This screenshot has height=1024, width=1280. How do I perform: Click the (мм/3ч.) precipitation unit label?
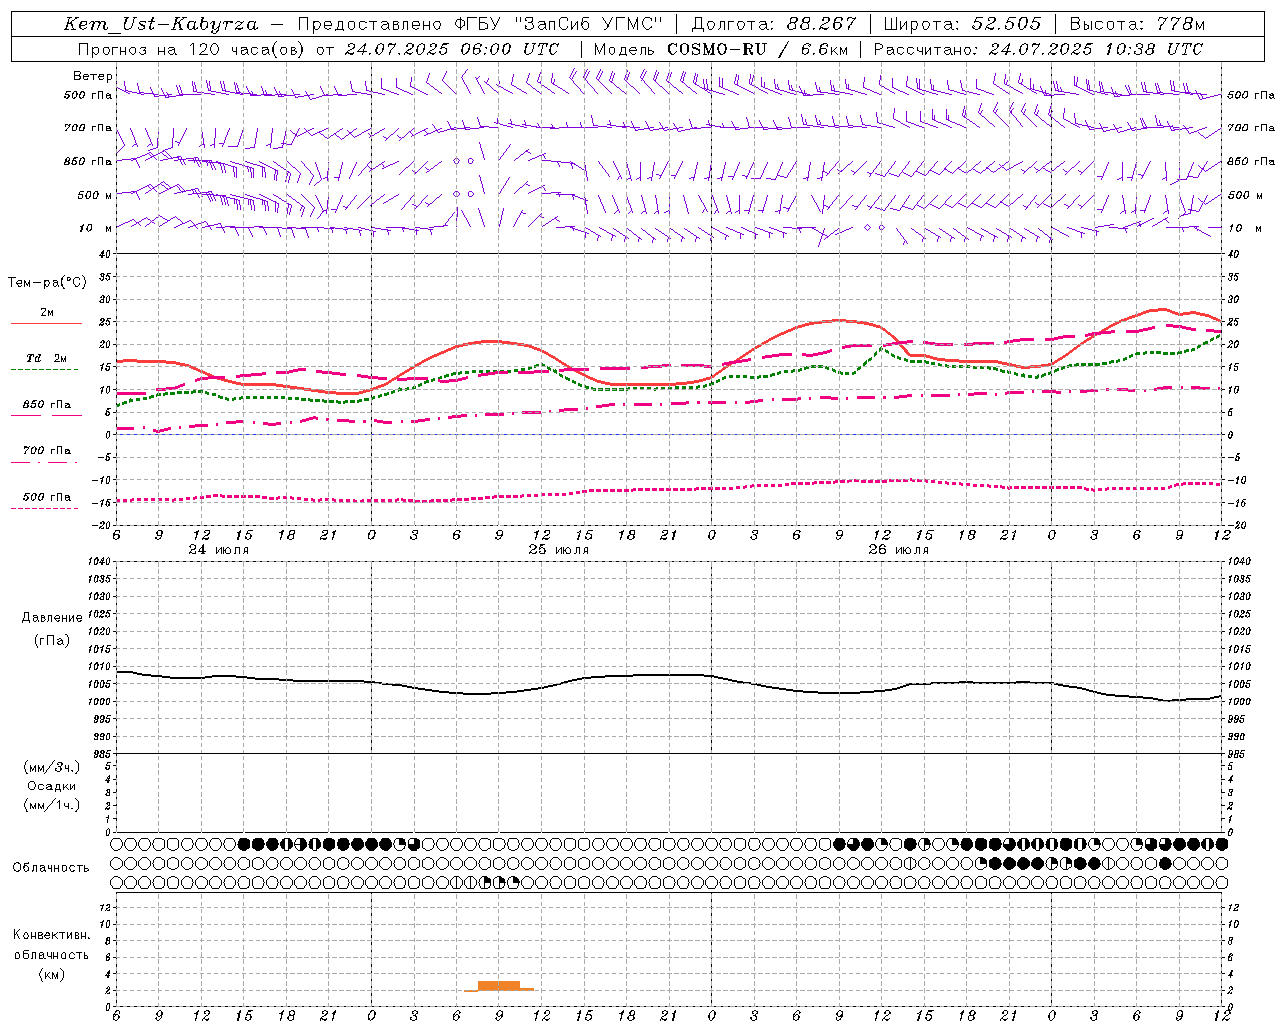(x=52, y=767)
